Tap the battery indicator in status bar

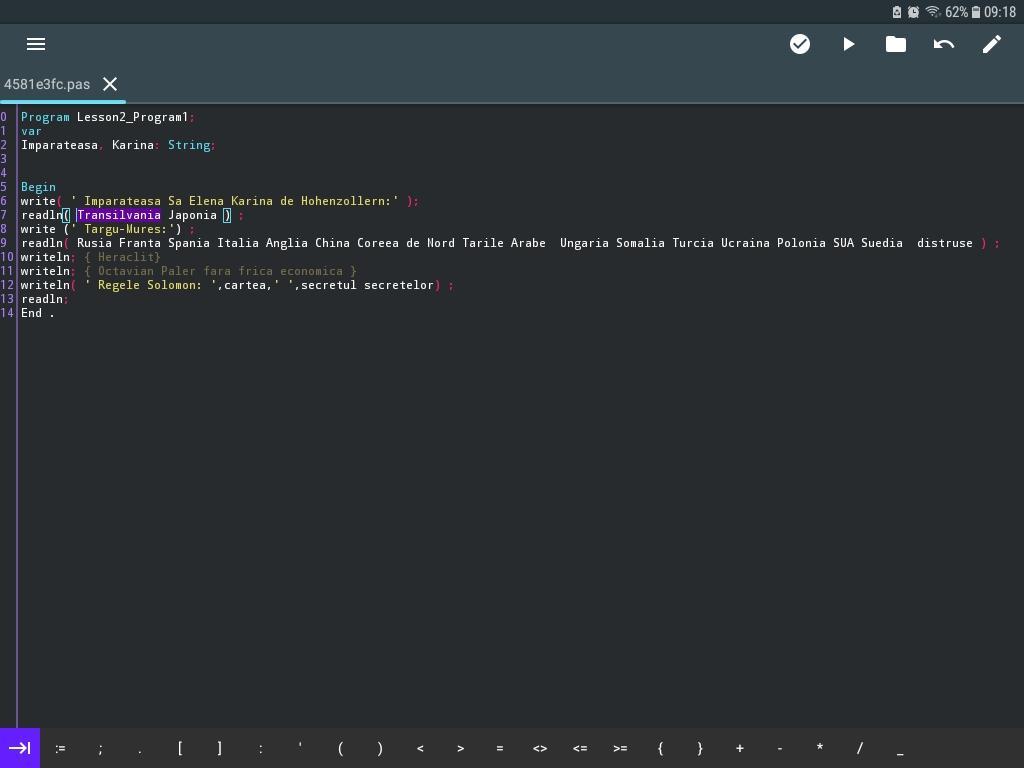(976, 12)
